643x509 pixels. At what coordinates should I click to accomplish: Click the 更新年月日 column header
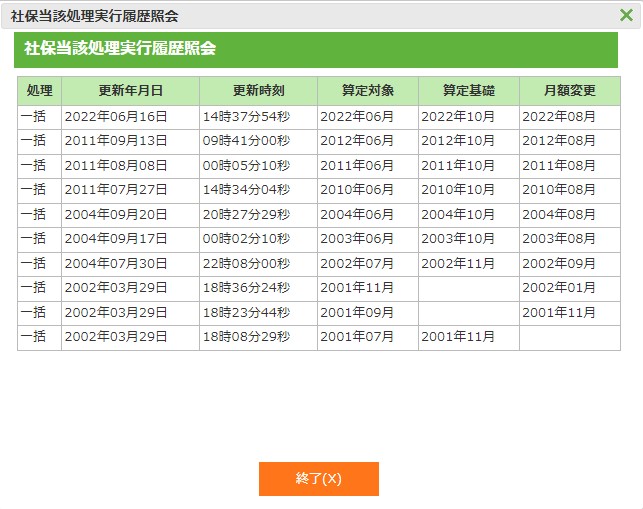130,91
